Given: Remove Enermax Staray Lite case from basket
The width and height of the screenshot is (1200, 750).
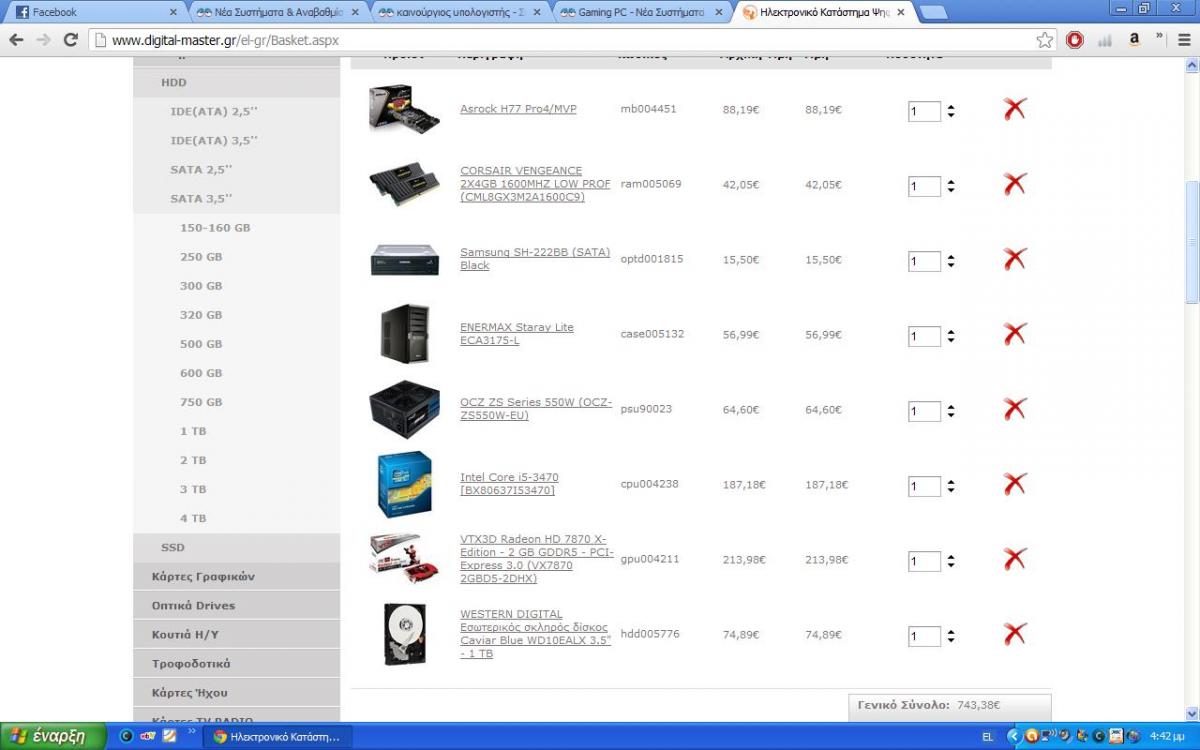Looking at the screenshot, I should point(1015,334).
